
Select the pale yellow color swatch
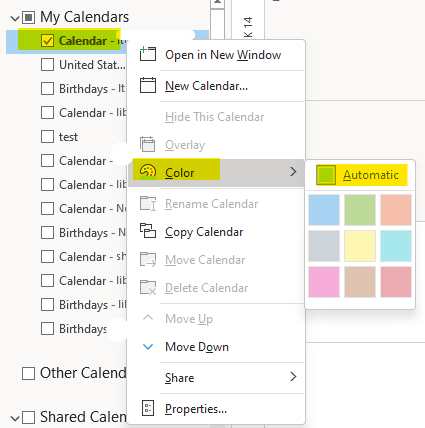tap(360, 246)
